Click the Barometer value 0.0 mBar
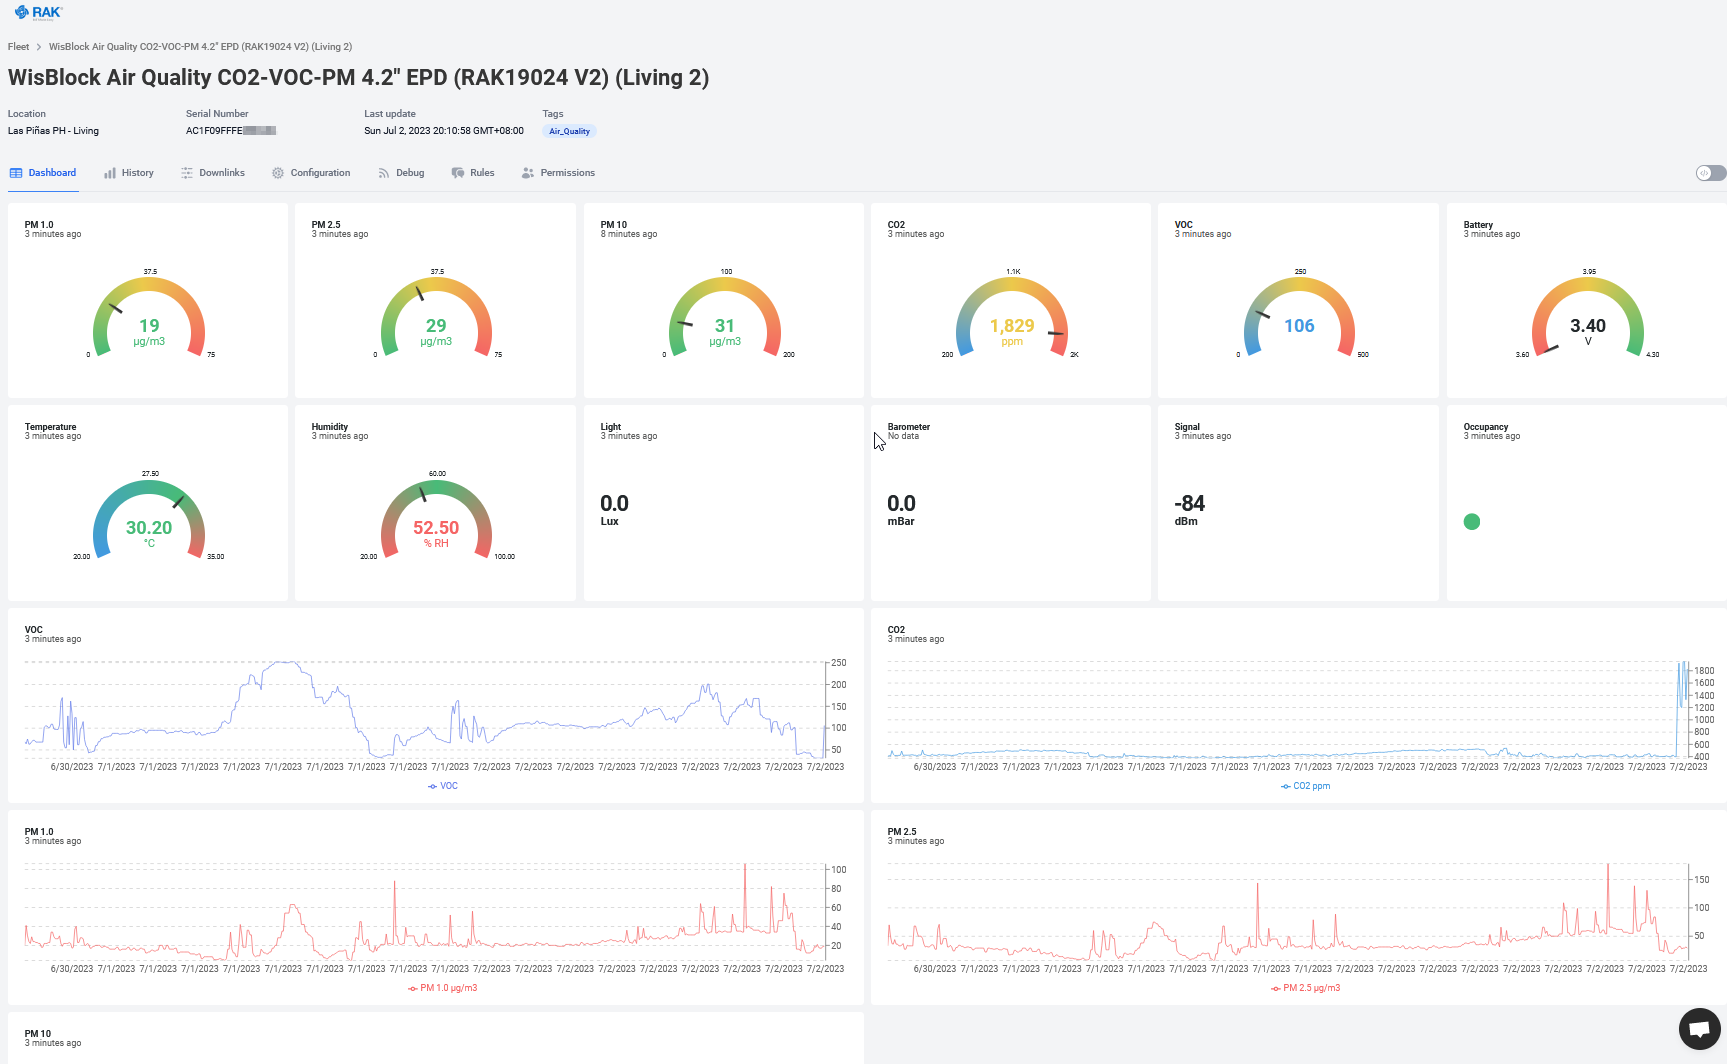 pos(901,509)
